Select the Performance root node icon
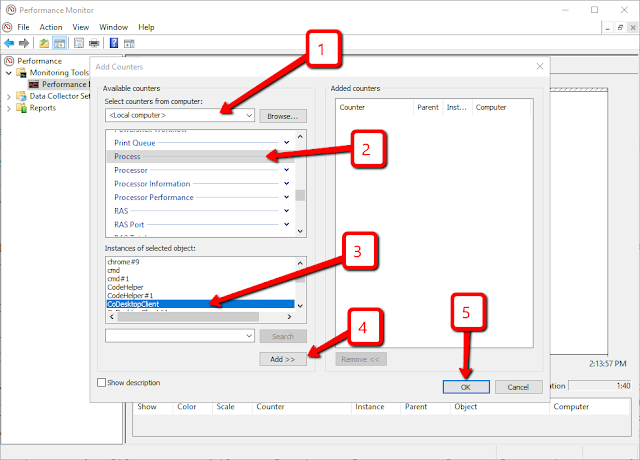The height and width of the screenshot is (460, 640). tap(9, 61)
